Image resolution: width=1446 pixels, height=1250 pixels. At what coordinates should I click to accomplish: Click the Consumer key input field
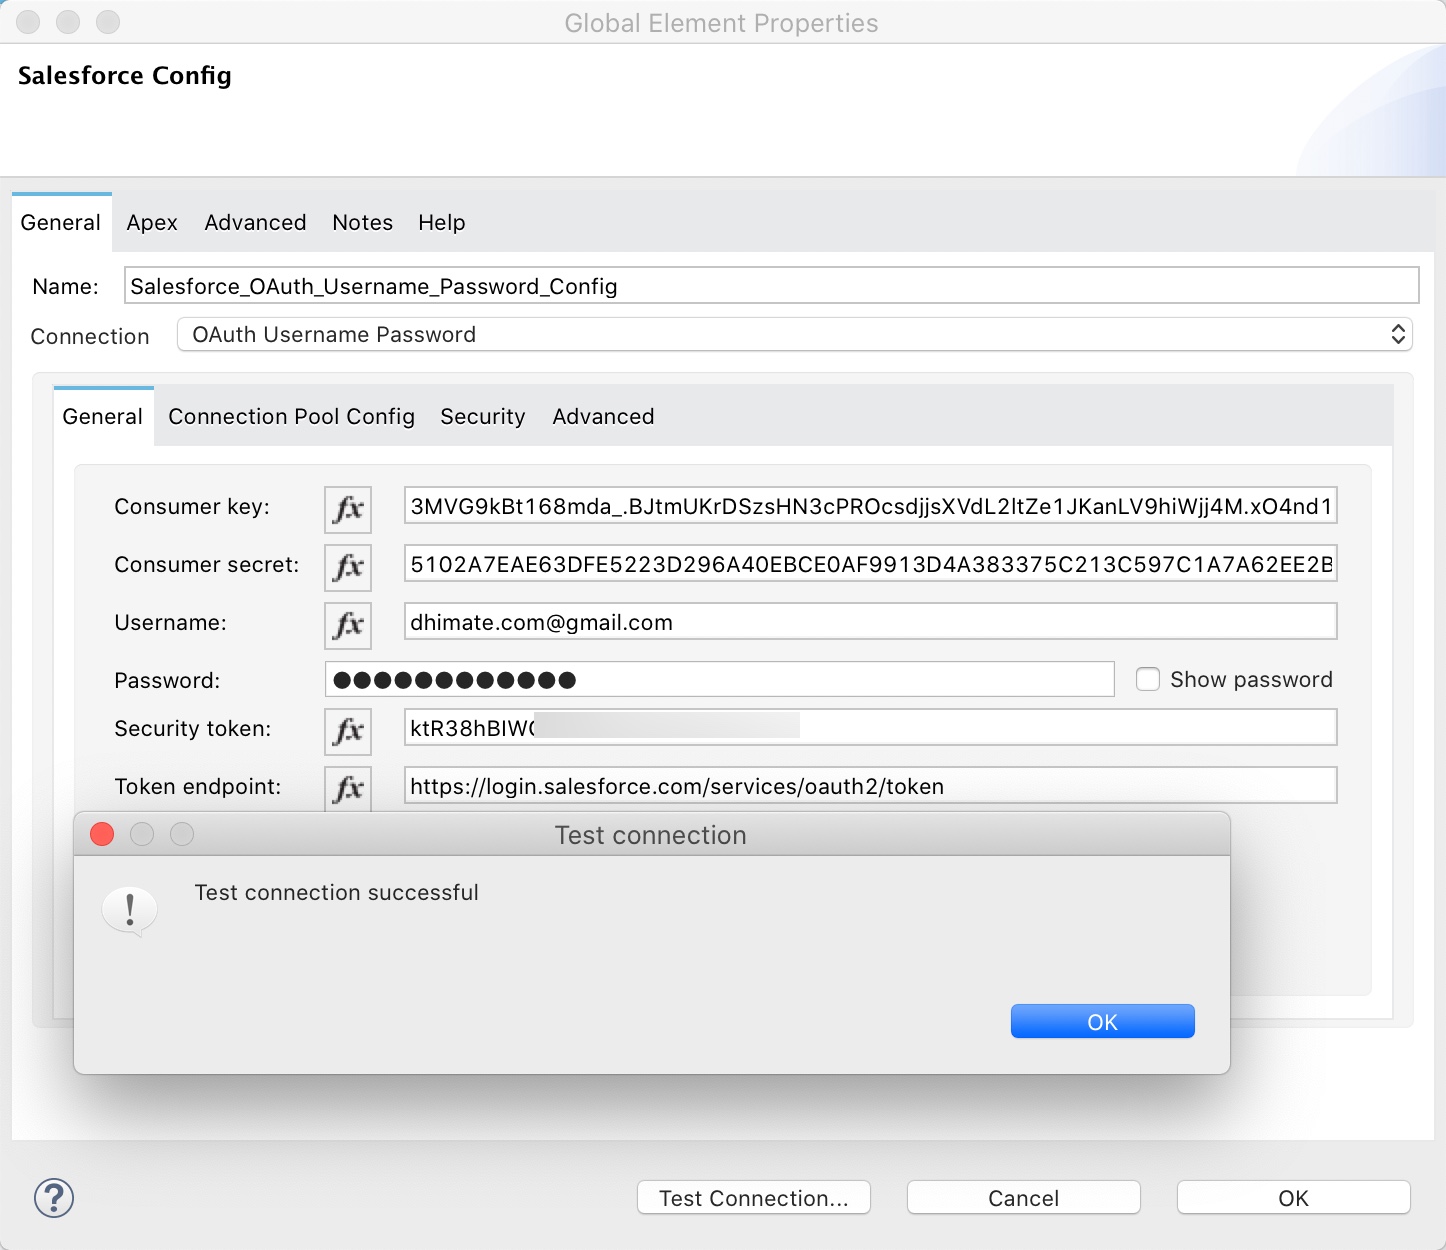[x=870, y=506]
